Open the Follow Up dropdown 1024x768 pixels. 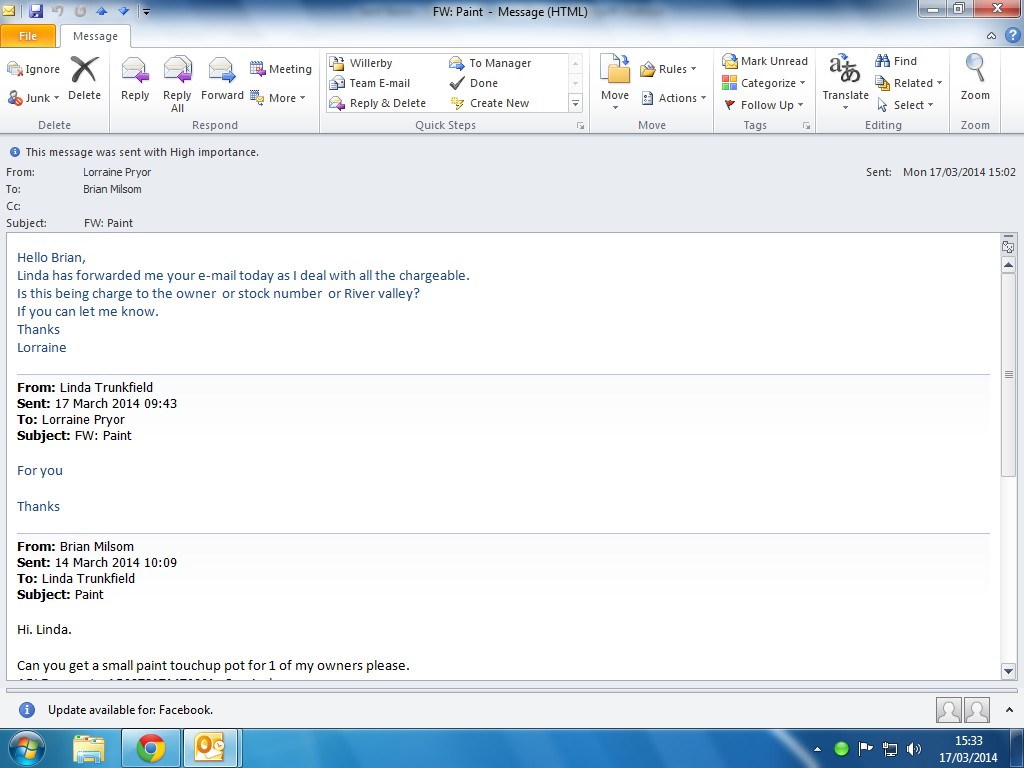(x=763, y=105)
